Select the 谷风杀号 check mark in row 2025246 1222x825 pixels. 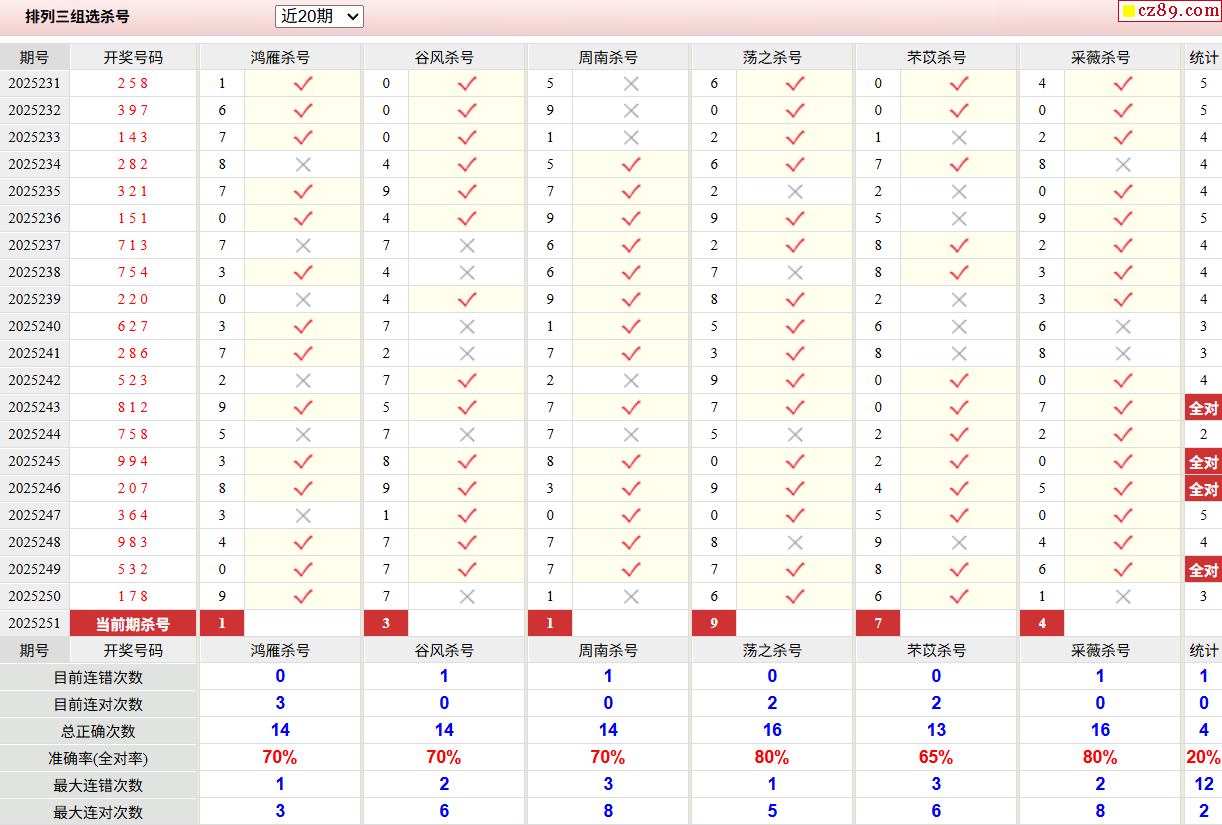click(467, 489)
